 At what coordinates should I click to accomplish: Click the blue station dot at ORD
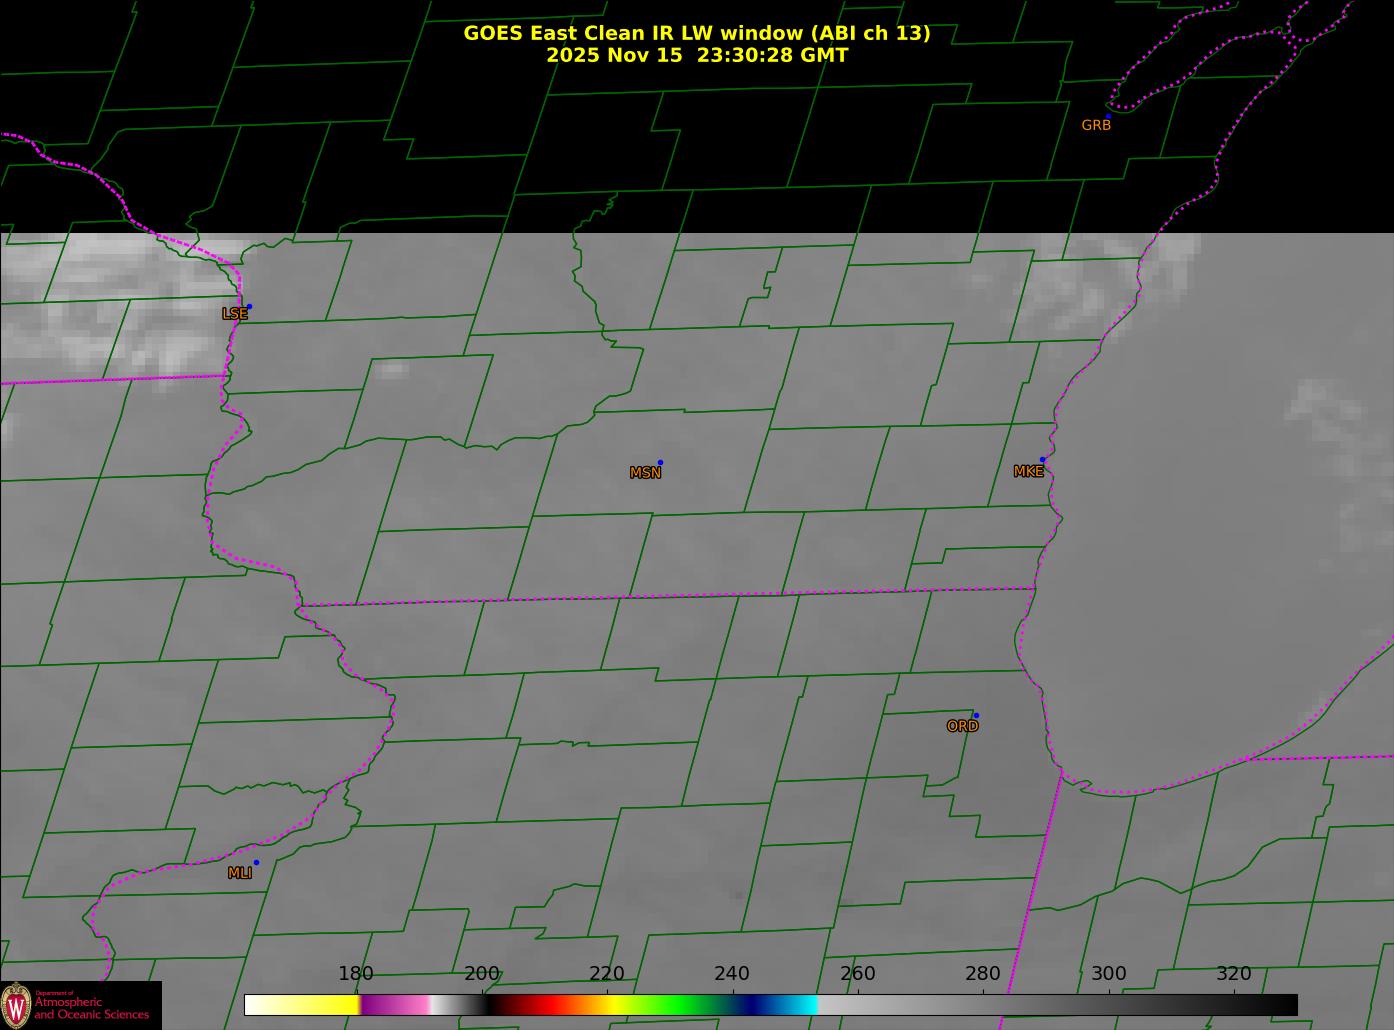[976, 716]
